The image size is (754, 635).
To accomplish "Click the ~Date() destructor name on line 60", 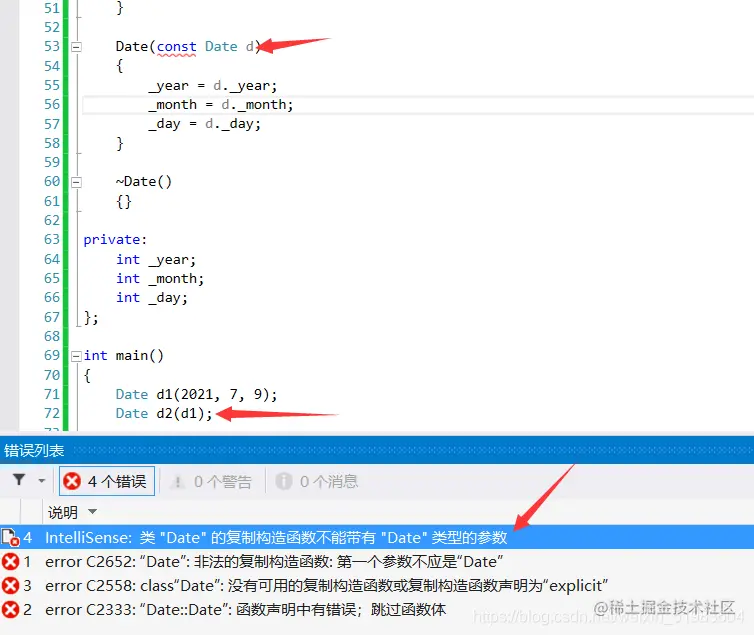I will (143, 182).
